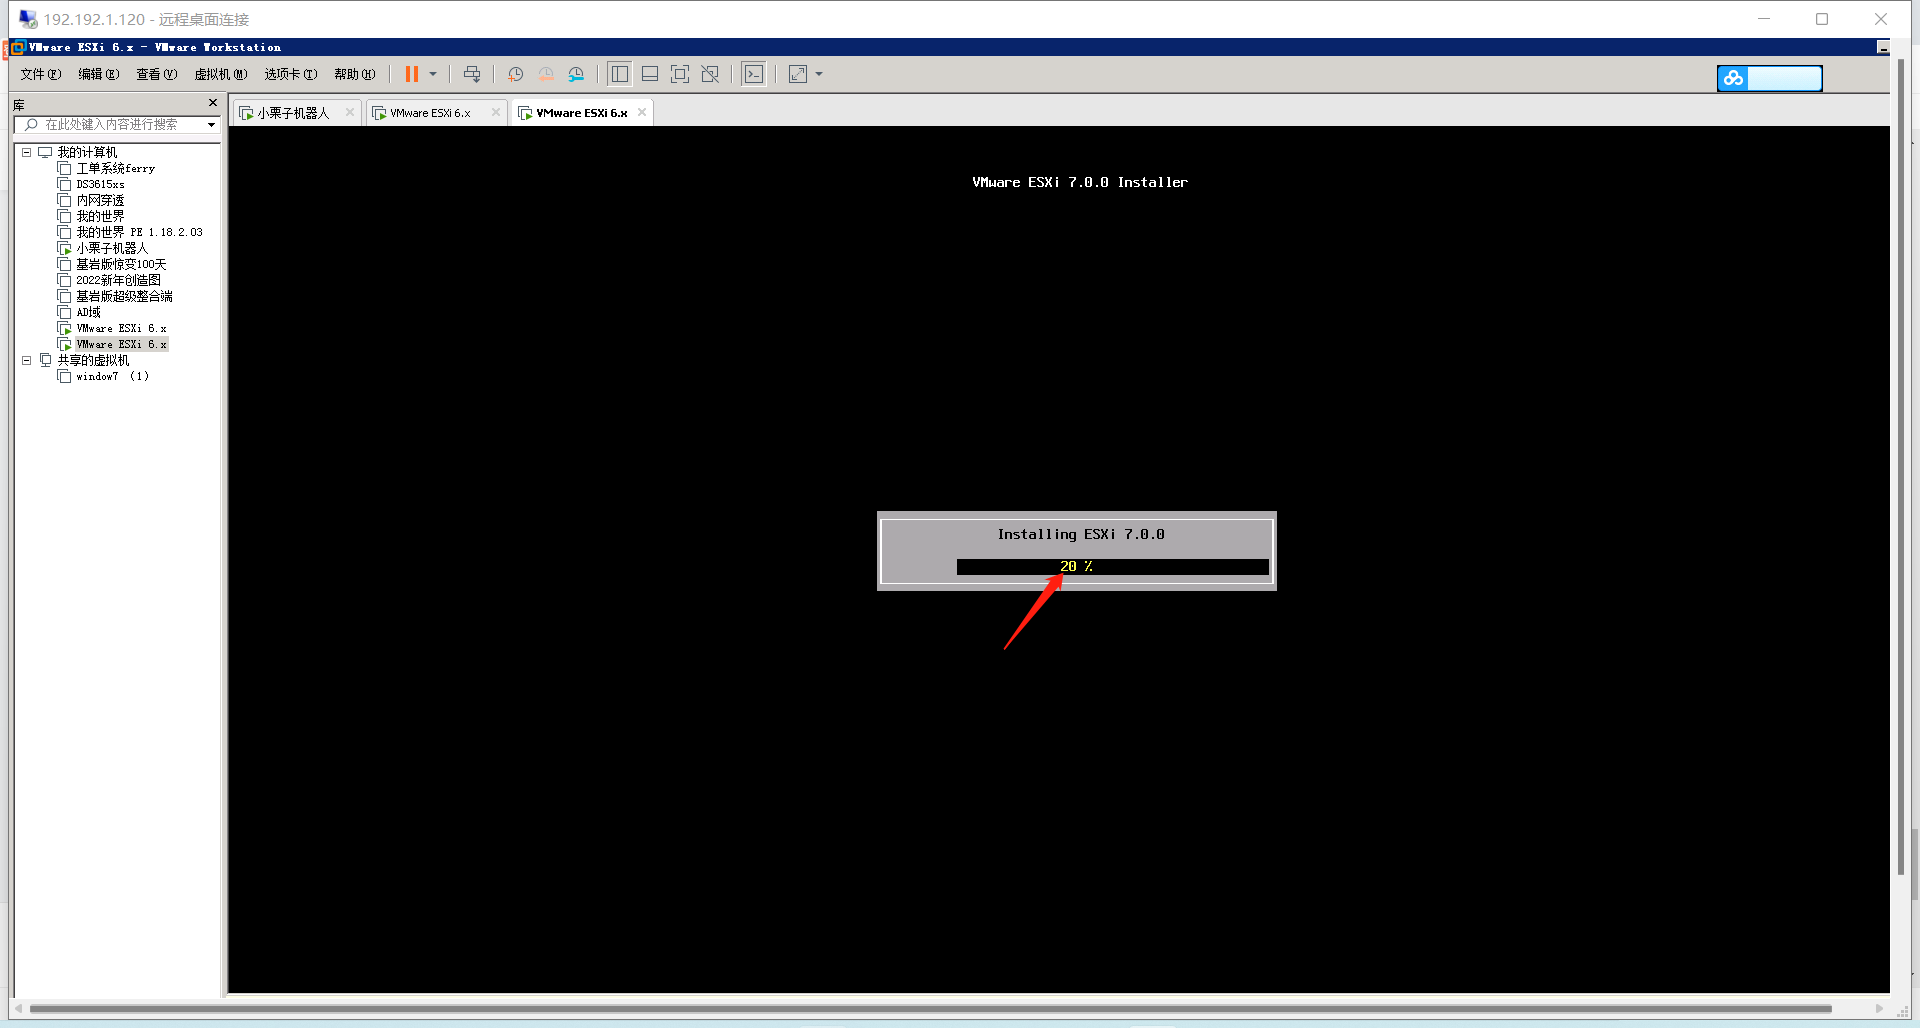Select 我的世界 entry without PE suffix
The height and width of the screenshot is (1028, 1920).
tap(100, 216)
